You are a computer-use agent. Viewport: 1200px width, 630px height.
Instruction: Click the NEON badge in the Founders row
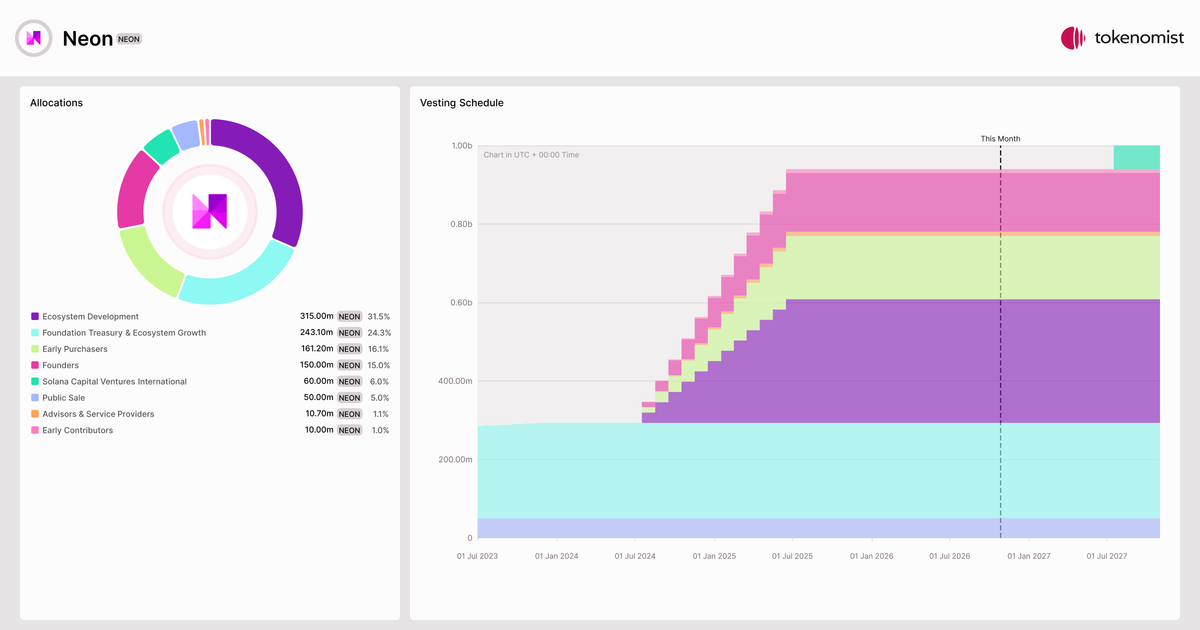(x=349, y=365)
